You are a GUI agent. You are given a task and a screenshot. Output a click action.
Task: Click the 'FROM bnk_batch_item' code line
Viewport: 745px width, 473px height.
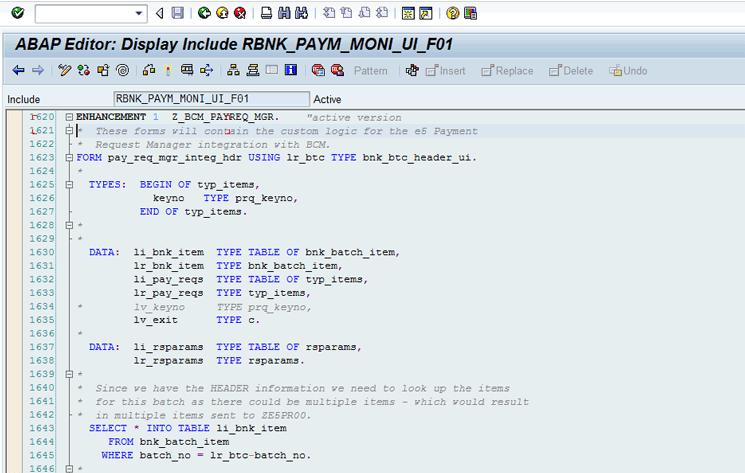coord(169,442)
